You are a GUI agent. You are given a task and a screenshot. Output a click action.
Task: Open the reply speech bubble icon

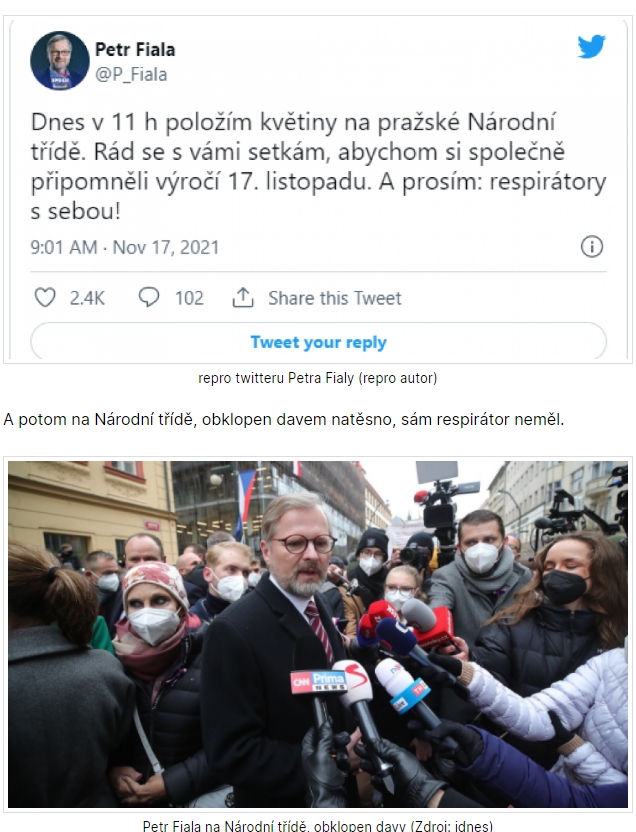pyautogui.click(x=149, y=297)
